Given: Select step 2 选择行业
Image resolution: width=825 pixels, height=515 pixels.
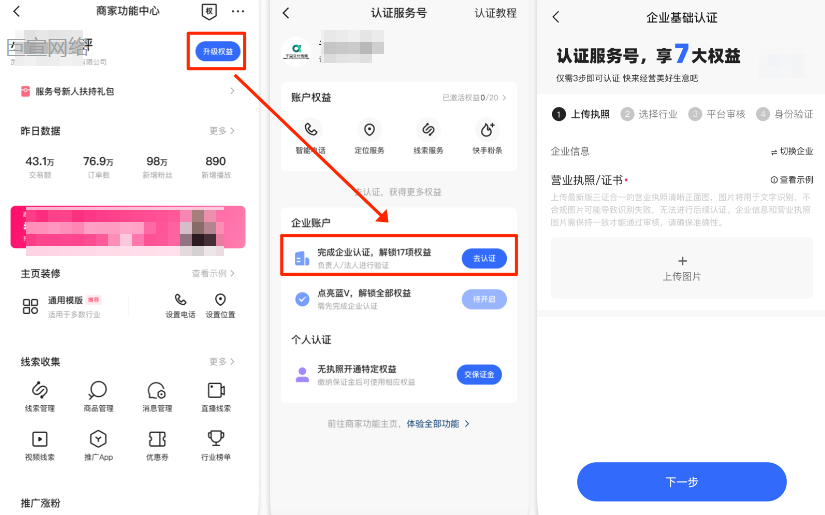Looking at the screenshot, I should [649, 114].
